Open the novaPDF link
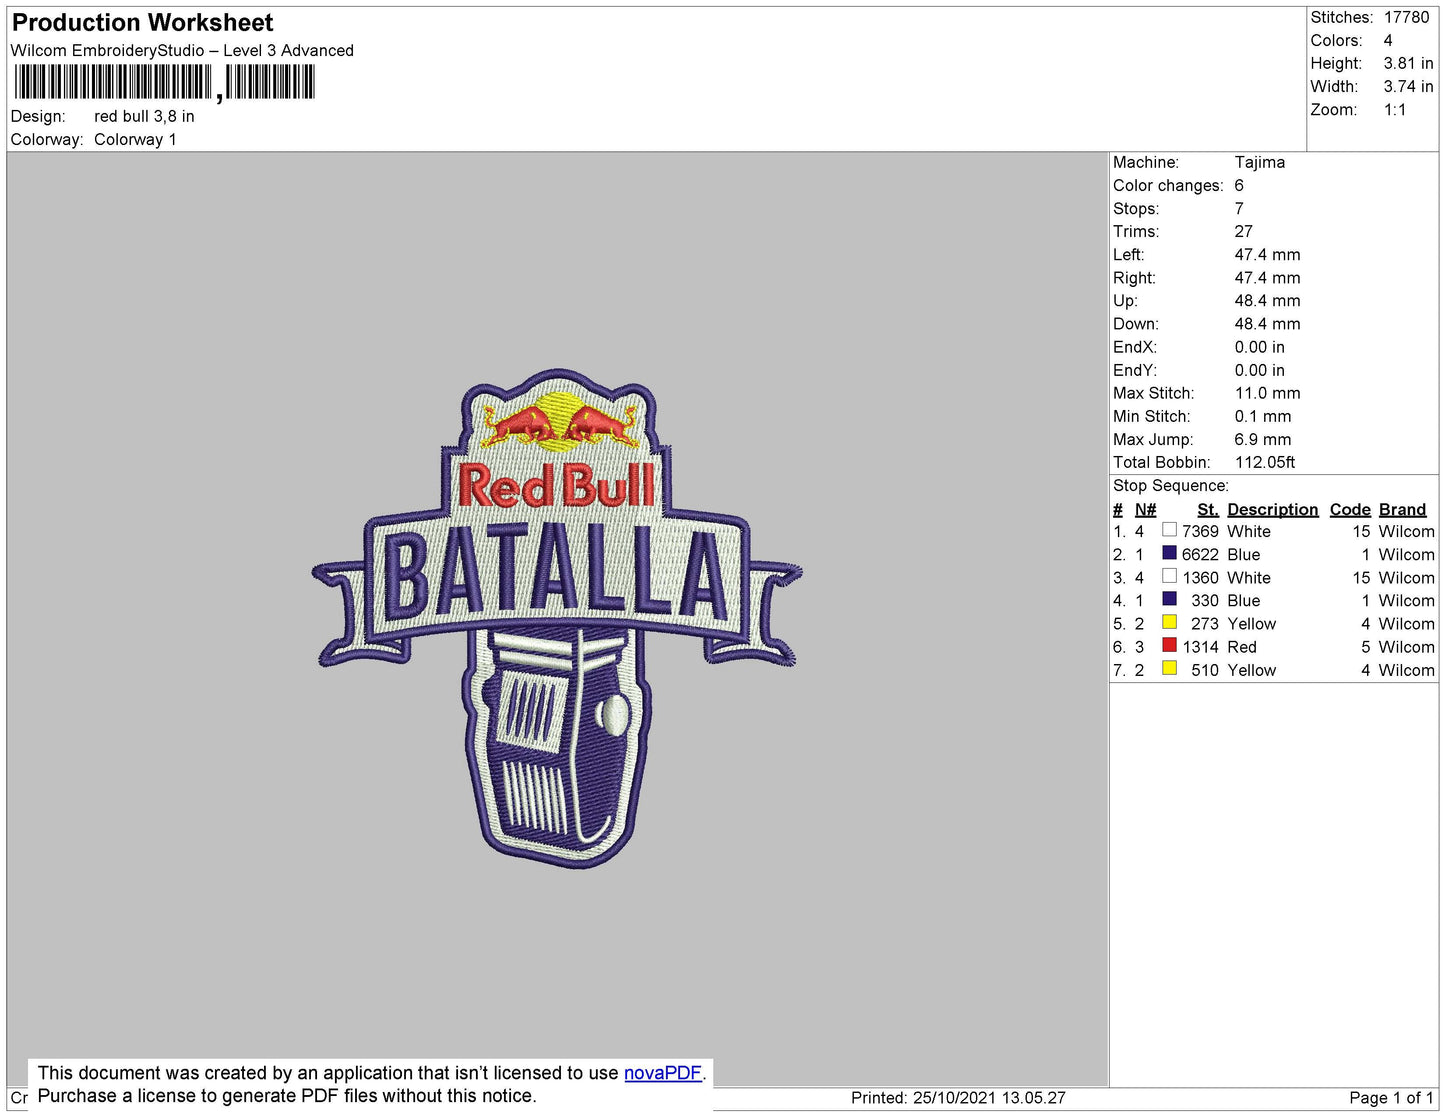 663,1073
